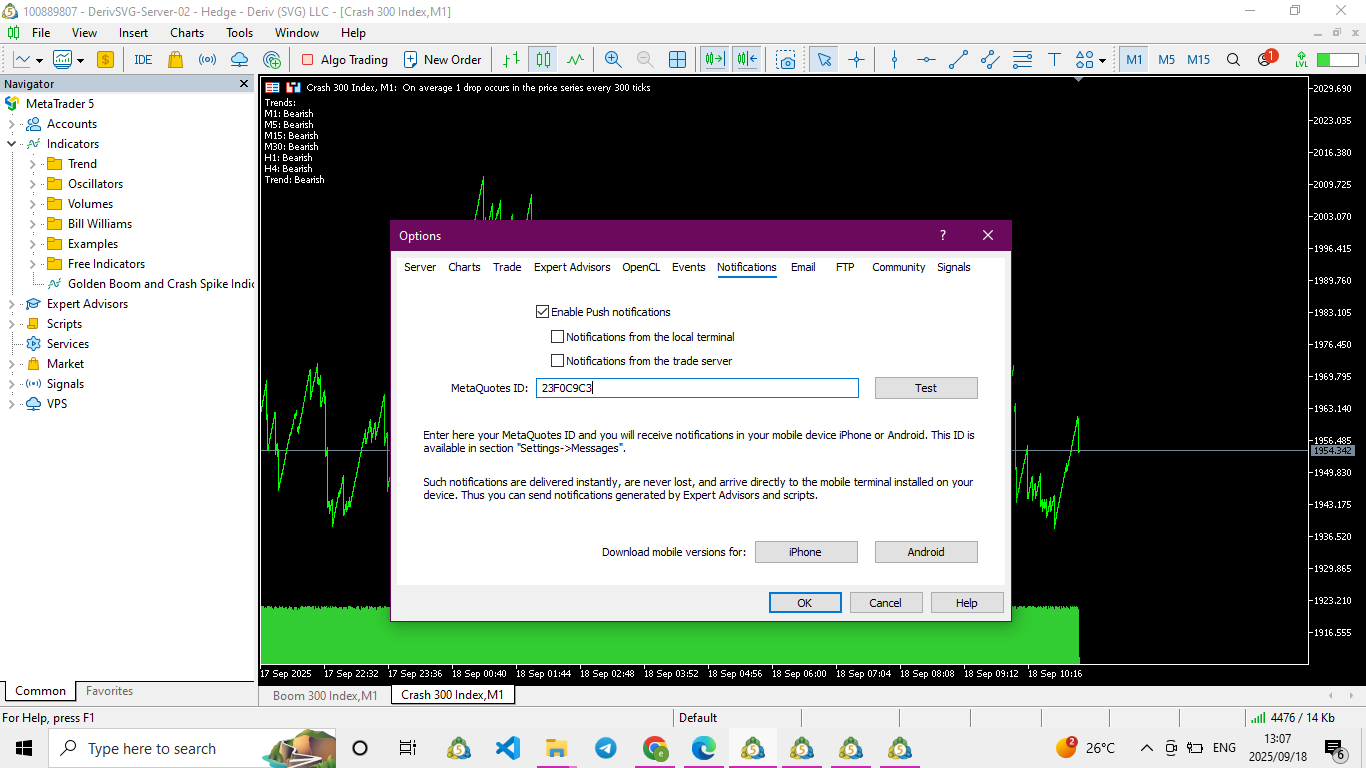Switch to the Expert Advisors options tab

[x=572, y=267]
